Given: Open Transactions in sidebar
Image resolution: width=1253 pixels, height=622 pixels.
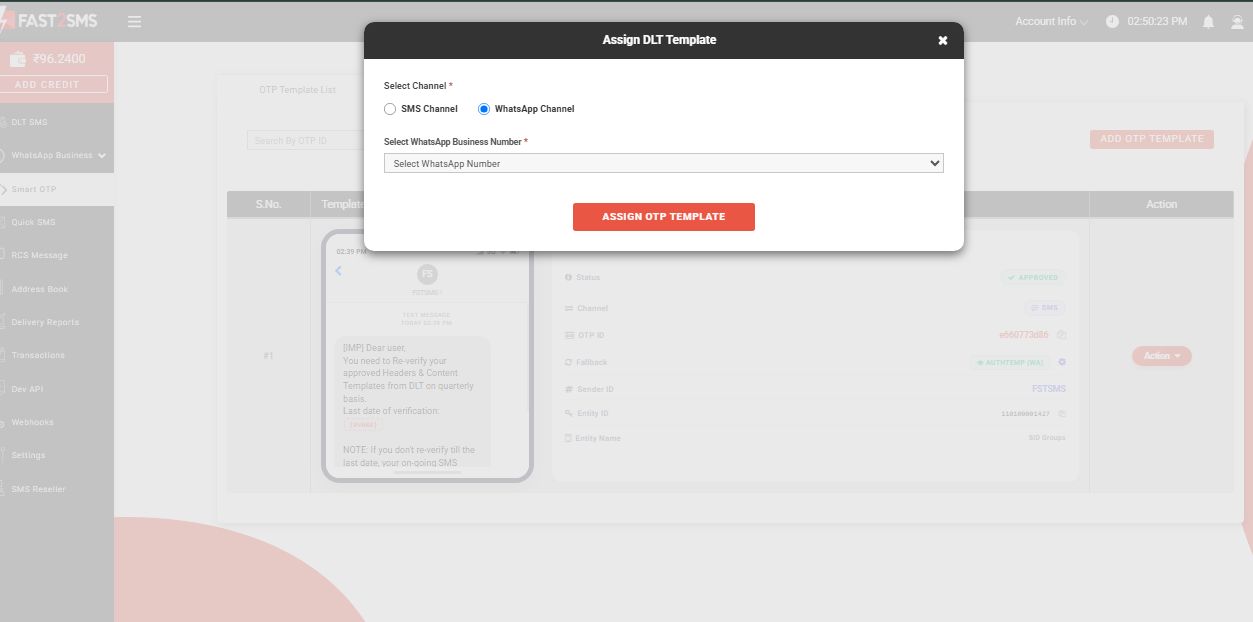Looking at the screenshot, I should (57, 355).
